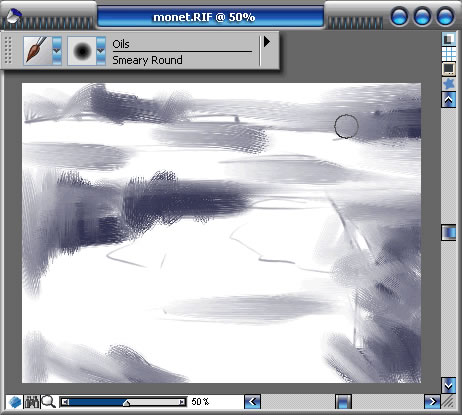The image size is (462, 415).
Task: Click the blue tracing paper icon
Action: coord(15,402)
